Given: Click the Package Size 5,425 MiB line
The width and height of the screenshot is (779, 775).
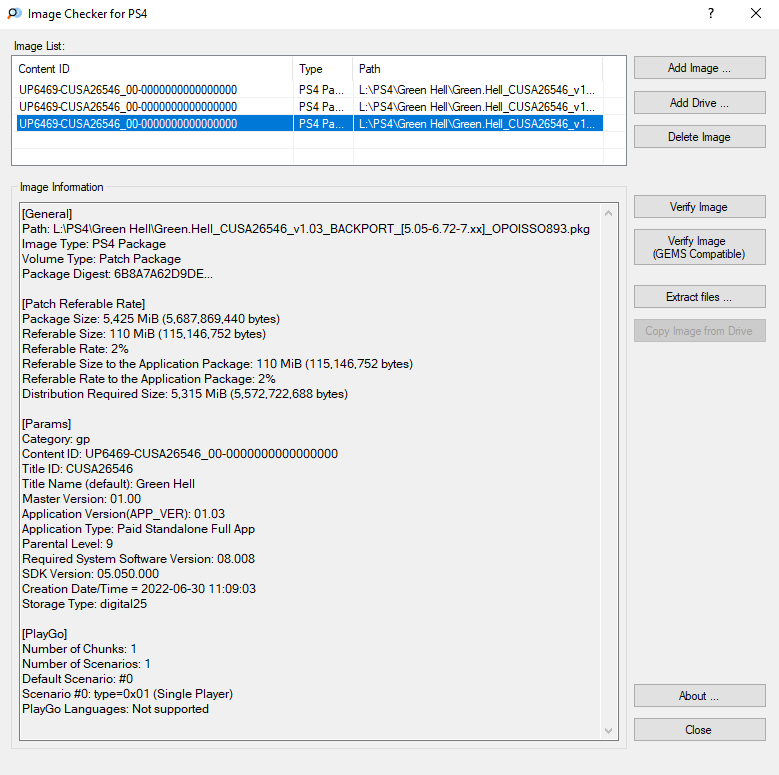Looking at the screenshot, I should [x=151, y=319].
